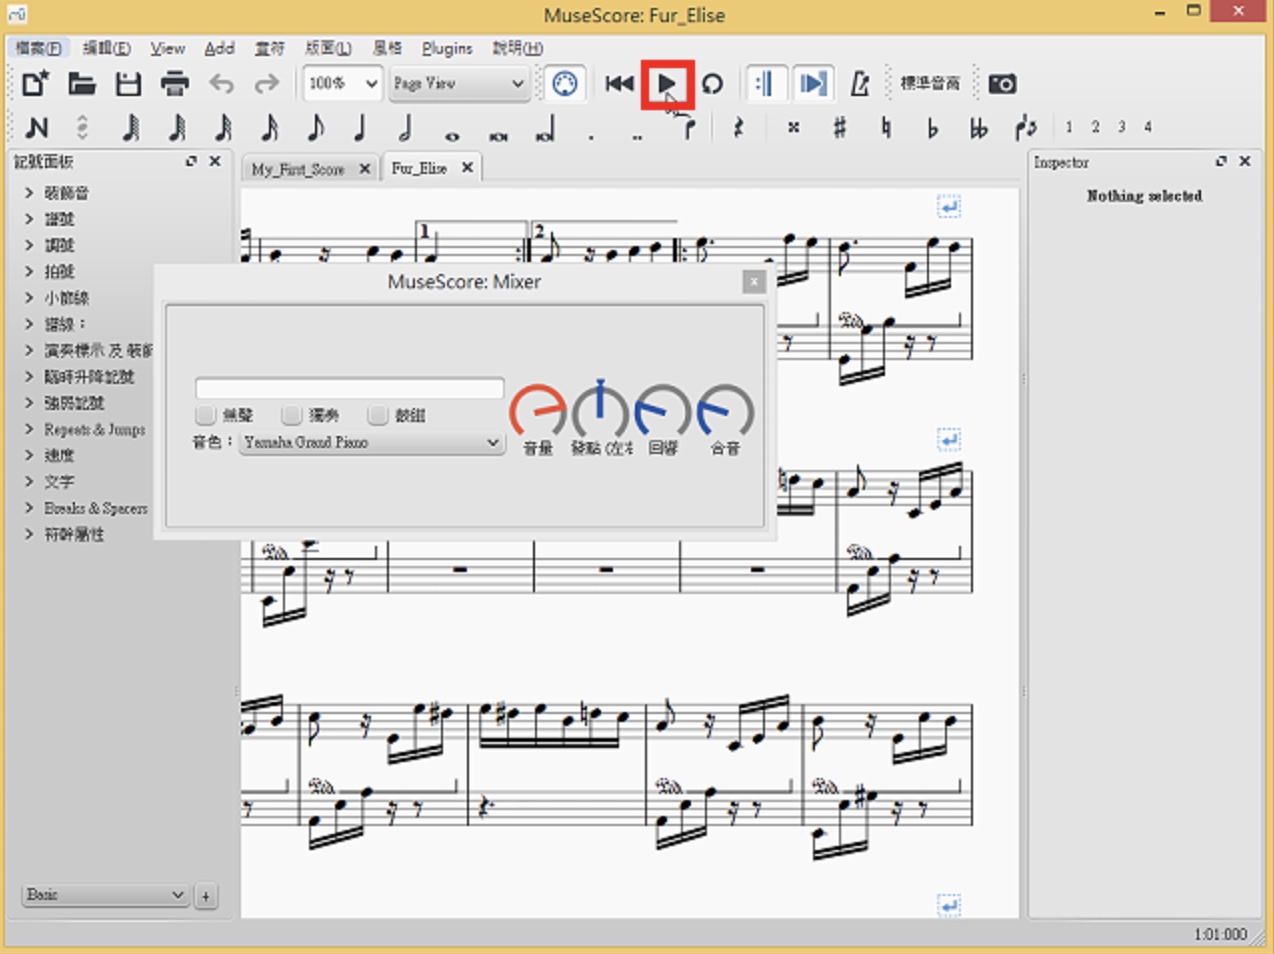Open a score file via folder icon

[81, 83]
